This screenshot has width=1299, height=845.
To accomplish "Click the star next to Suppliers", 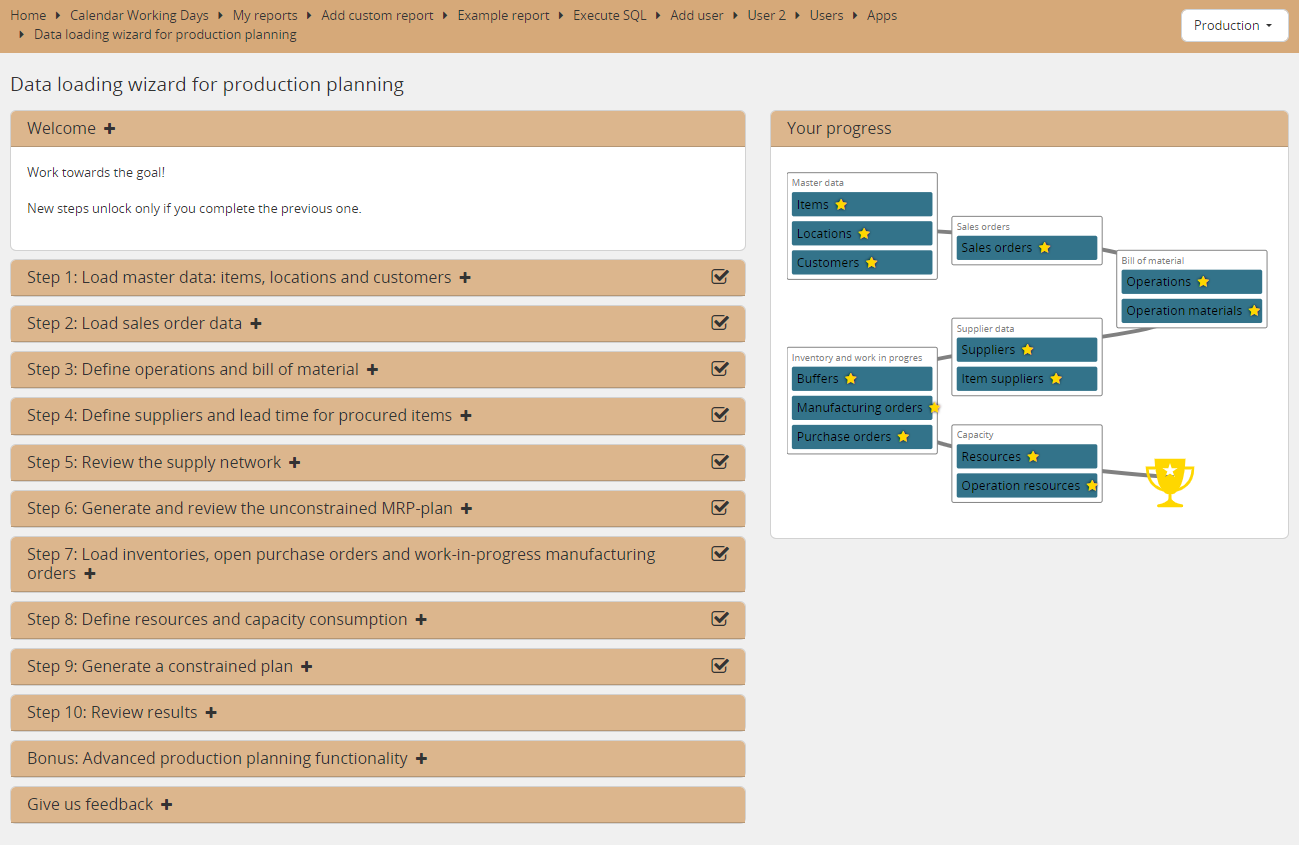I will [1027, 350].
